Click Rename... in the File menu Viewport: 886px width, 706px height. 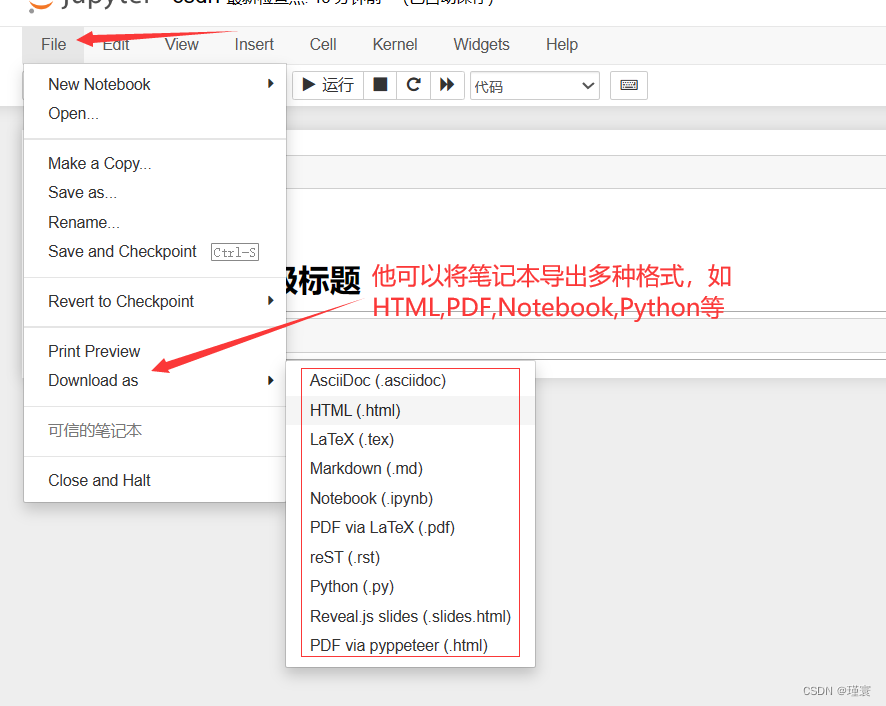coord(81,222)
